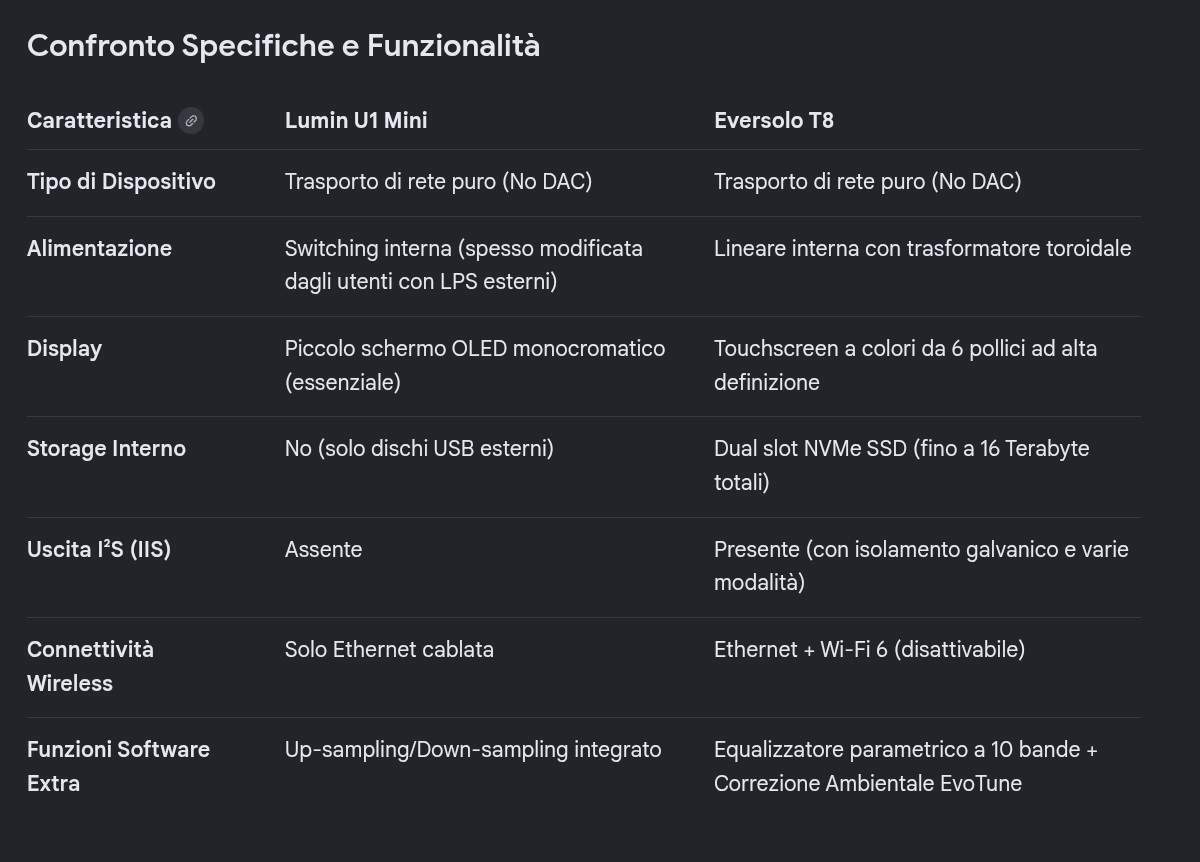Click the Confronto Specifiche e Funzionalità heading
The image size is (1200, 862).
click(283, 46)
